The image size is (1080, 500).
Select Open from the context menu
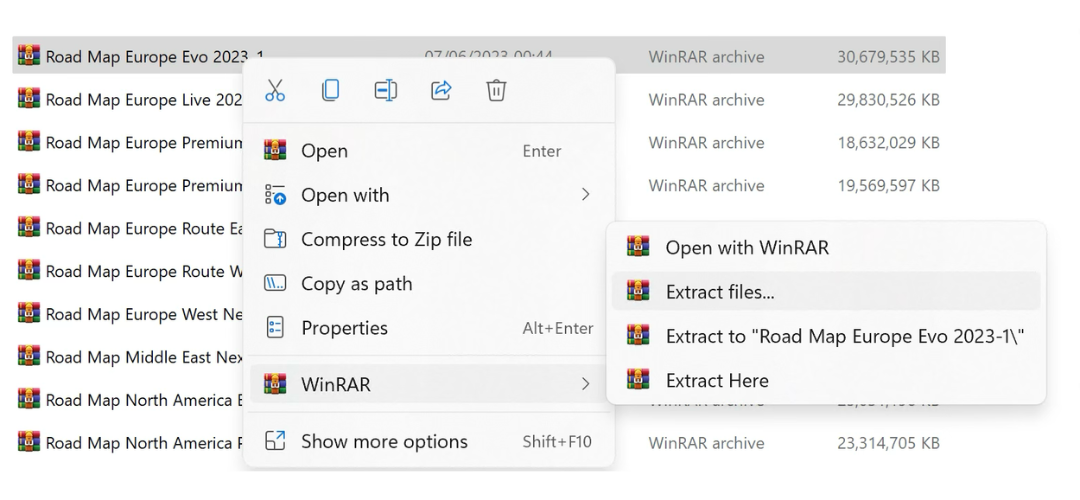click(325, 151)
